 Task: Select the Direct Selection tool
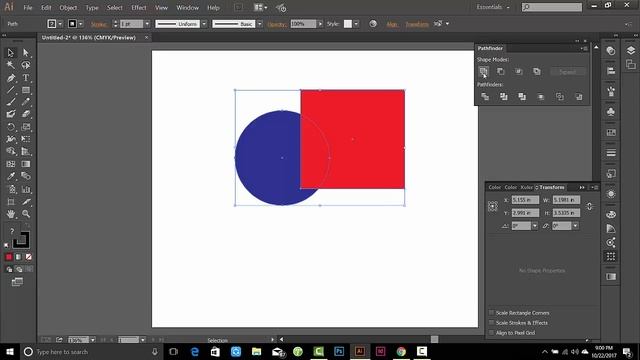[x=26, y=53]
